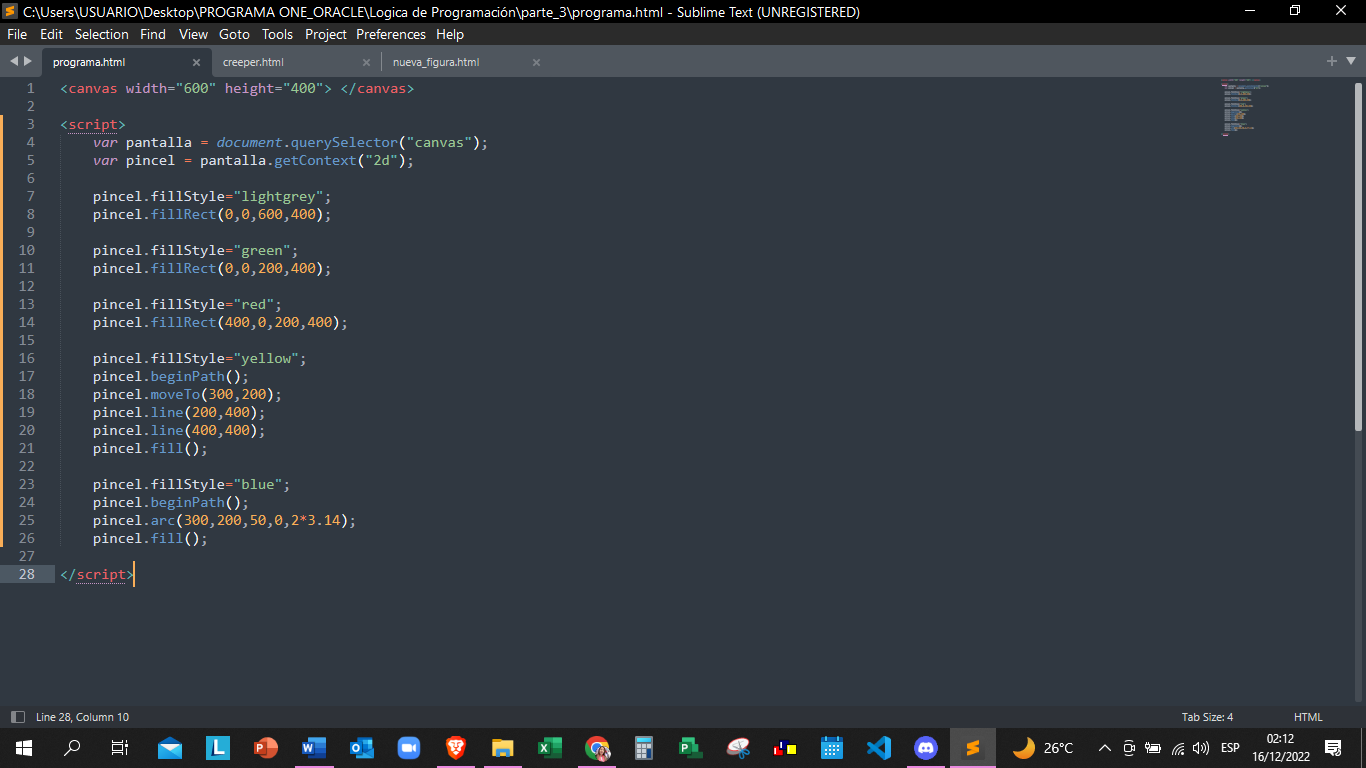This screenshot has height=768, width=1366.
Task: Open the Project menu
Action: point(326,34)
